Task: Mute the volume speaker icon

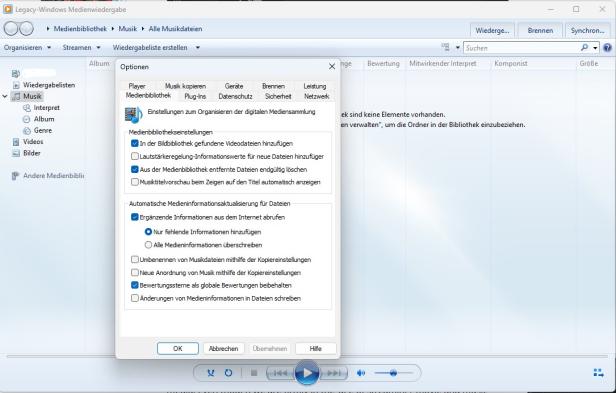Action: click(361, 373)
